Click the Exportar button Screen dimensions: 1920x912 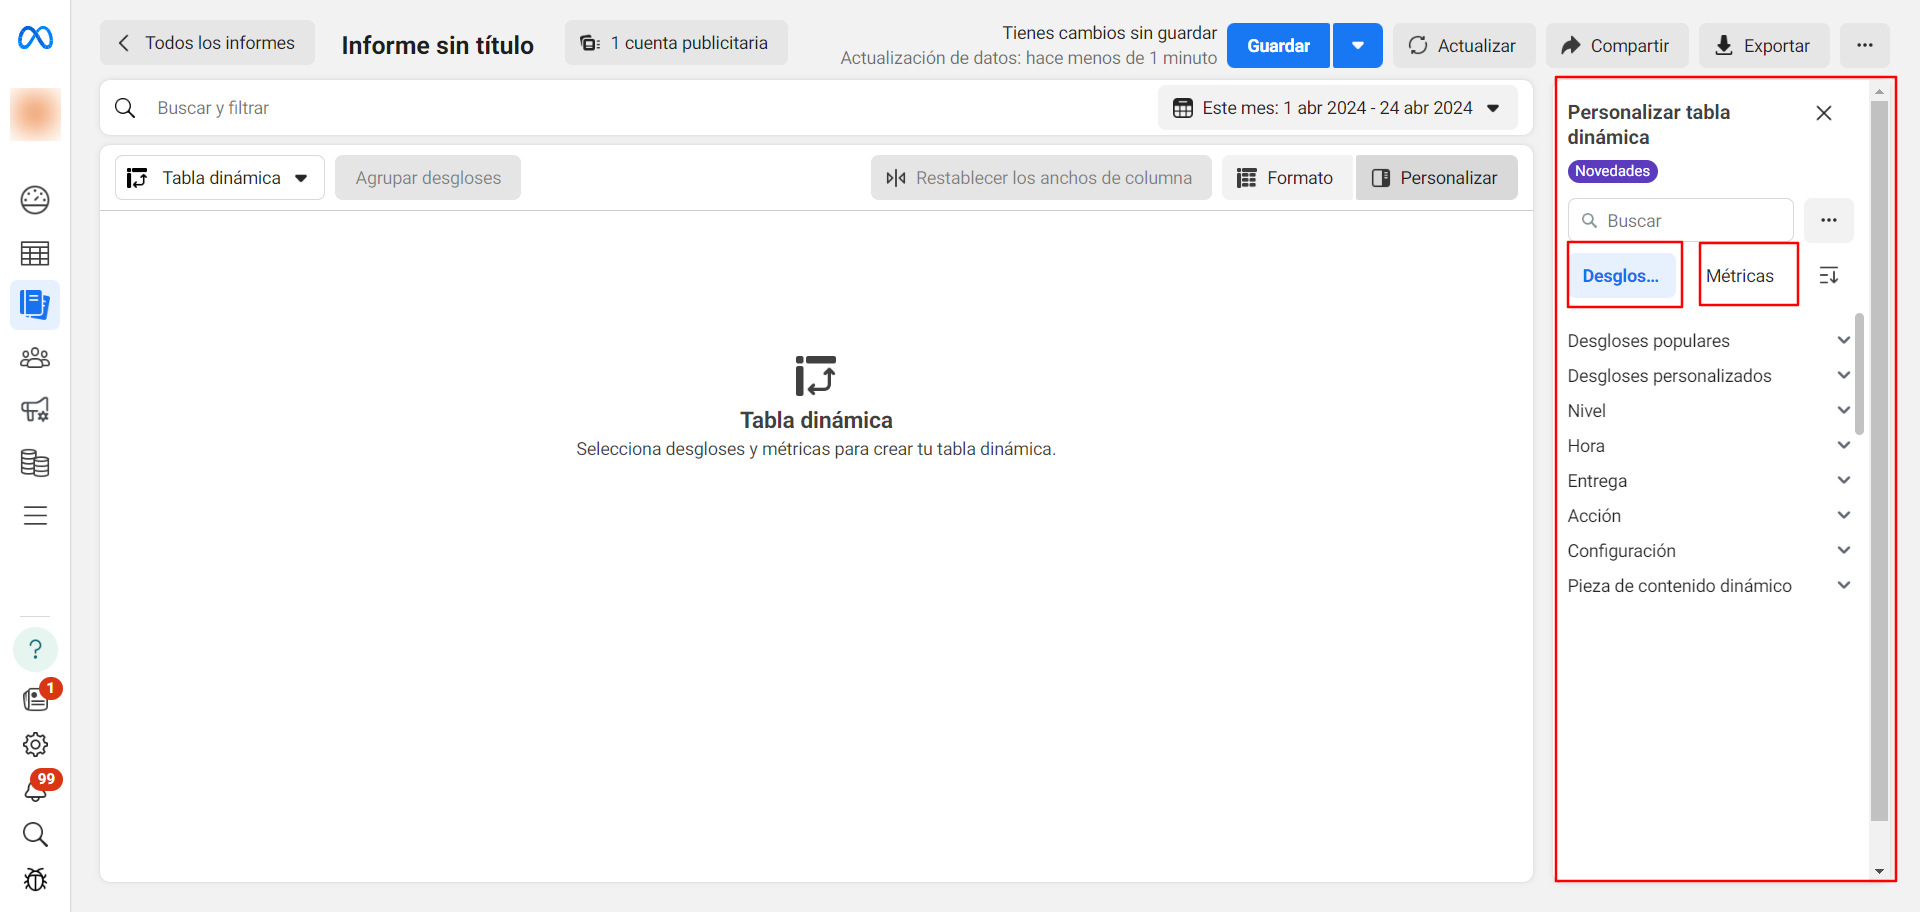pos(1764,45)
